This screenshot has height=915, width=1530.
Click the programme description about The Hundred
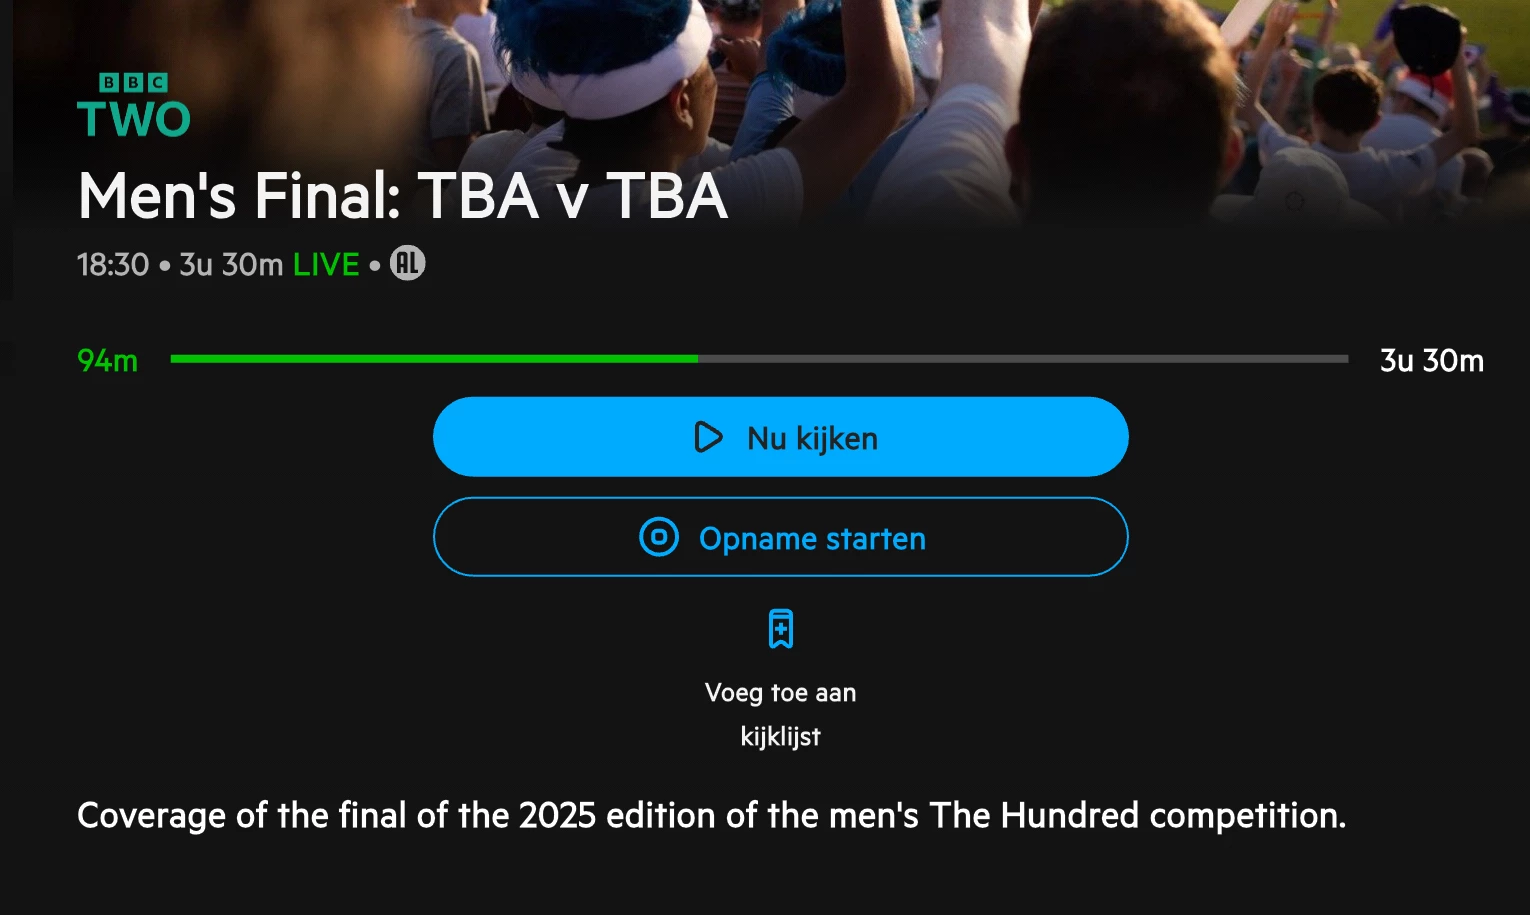pos(712,816)
